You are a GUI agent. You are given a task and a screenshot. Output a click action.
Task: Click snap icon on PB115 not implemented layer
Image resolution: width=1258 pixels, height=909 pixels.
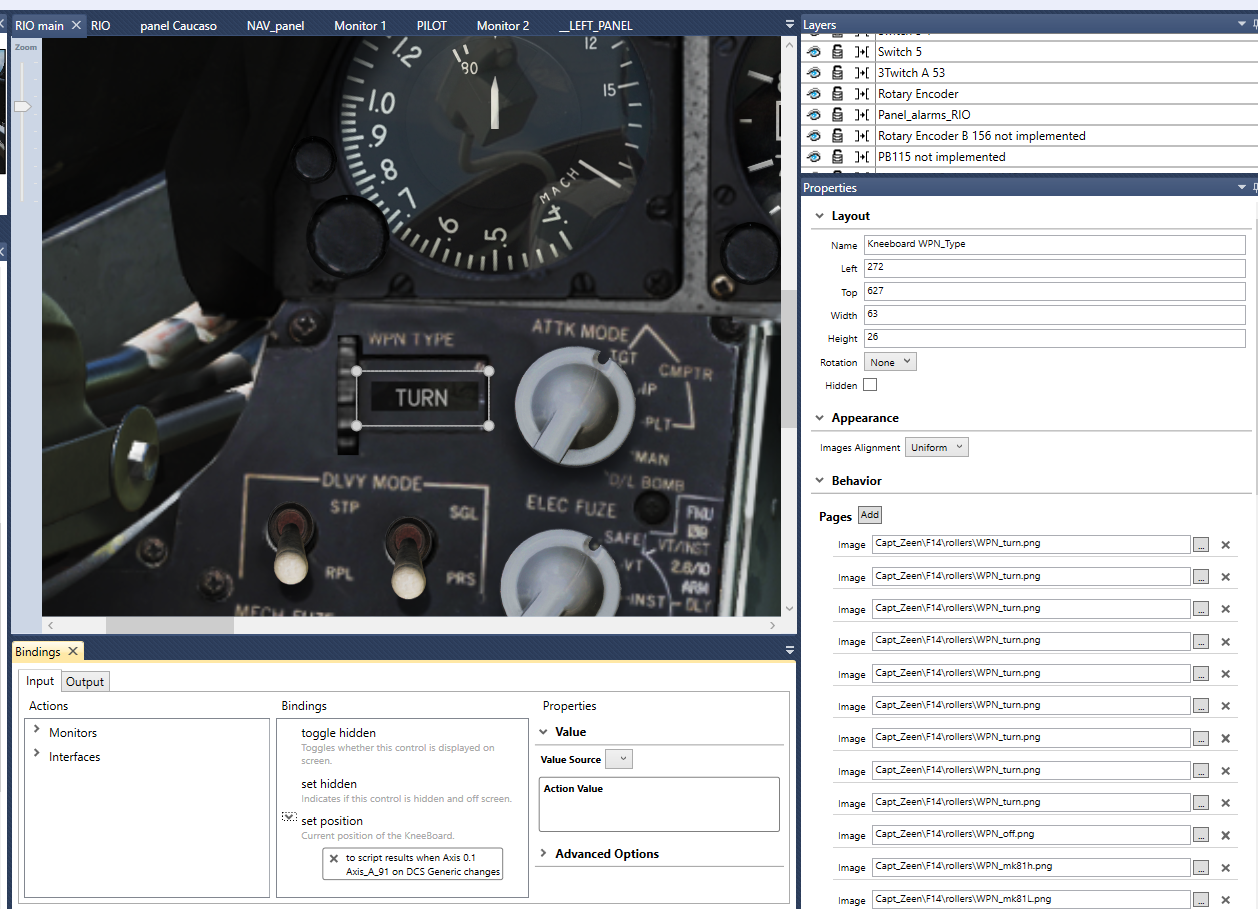[862, 157]
